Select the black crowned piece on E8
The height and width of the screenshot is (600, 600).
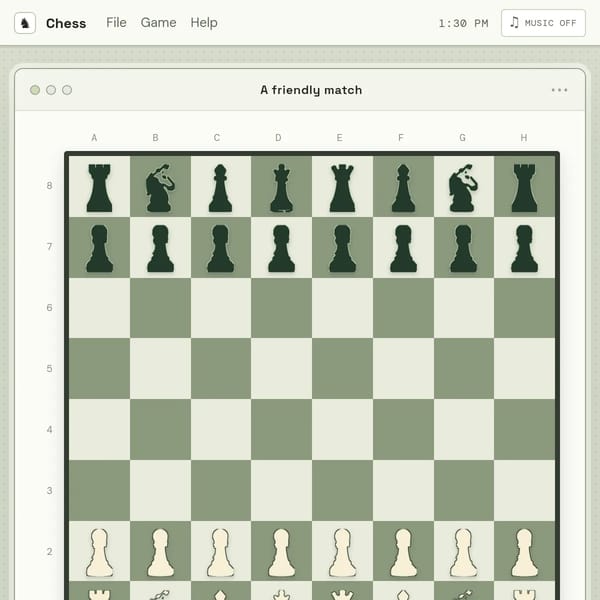[x=342, y=188]
